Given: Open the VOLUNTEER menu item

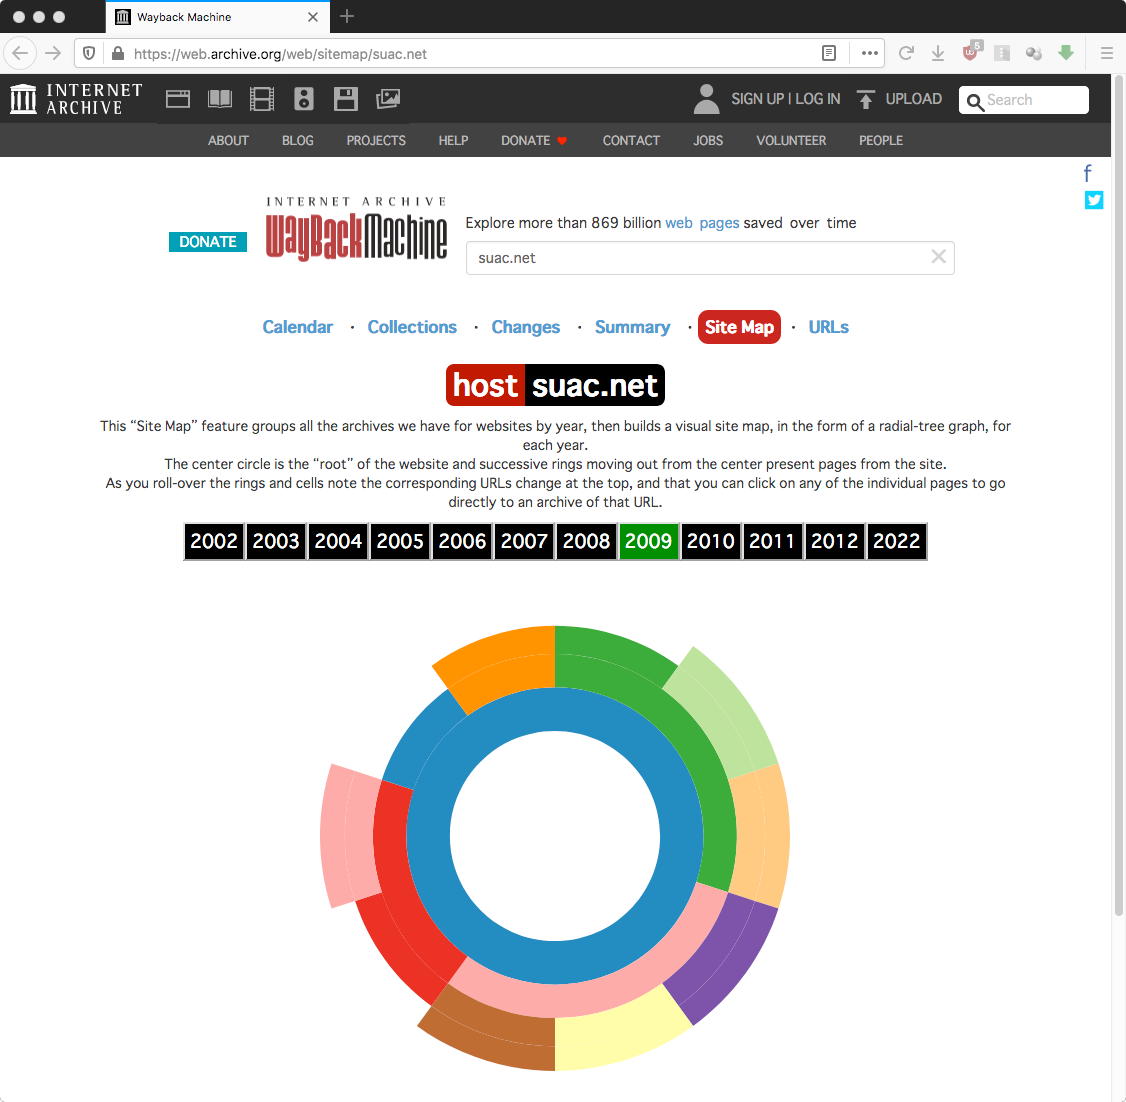Looking at the screenshot, I should tap(791, 141).
